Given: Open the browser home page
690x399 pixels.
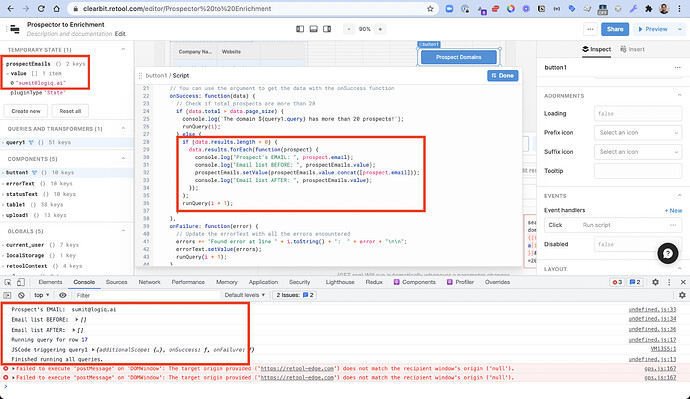Looking at the screenshot, I should (x=56, y=8).
